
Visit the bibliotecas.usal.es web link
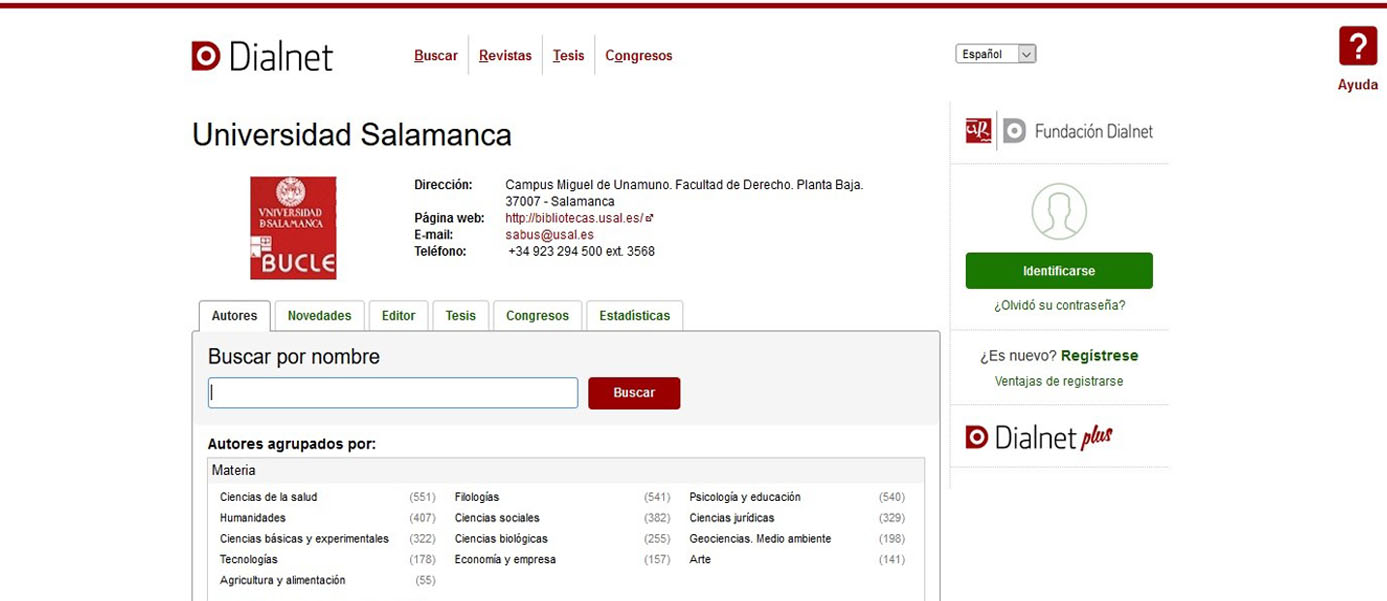(x=579, y=218)
